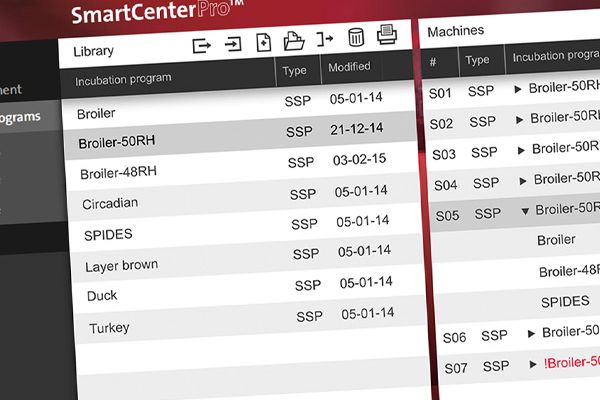Expand the S07 program shown in red
Viewport: 600px width, 400px height.
coord(535,365)
